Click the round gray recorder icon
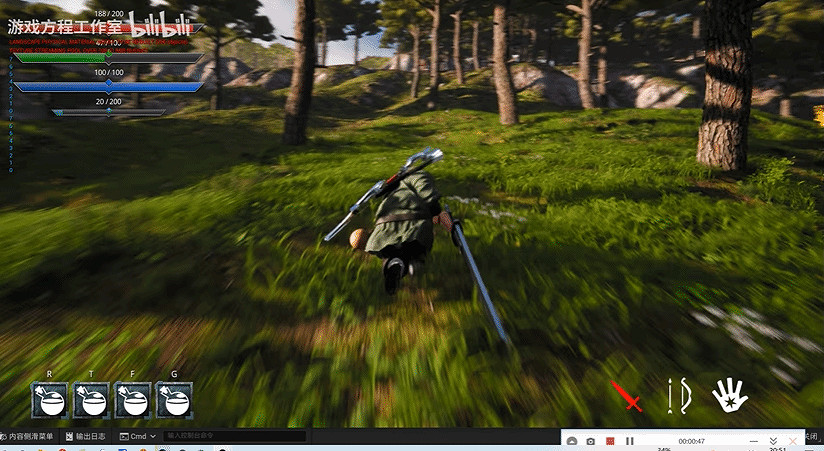 point(571,441)
